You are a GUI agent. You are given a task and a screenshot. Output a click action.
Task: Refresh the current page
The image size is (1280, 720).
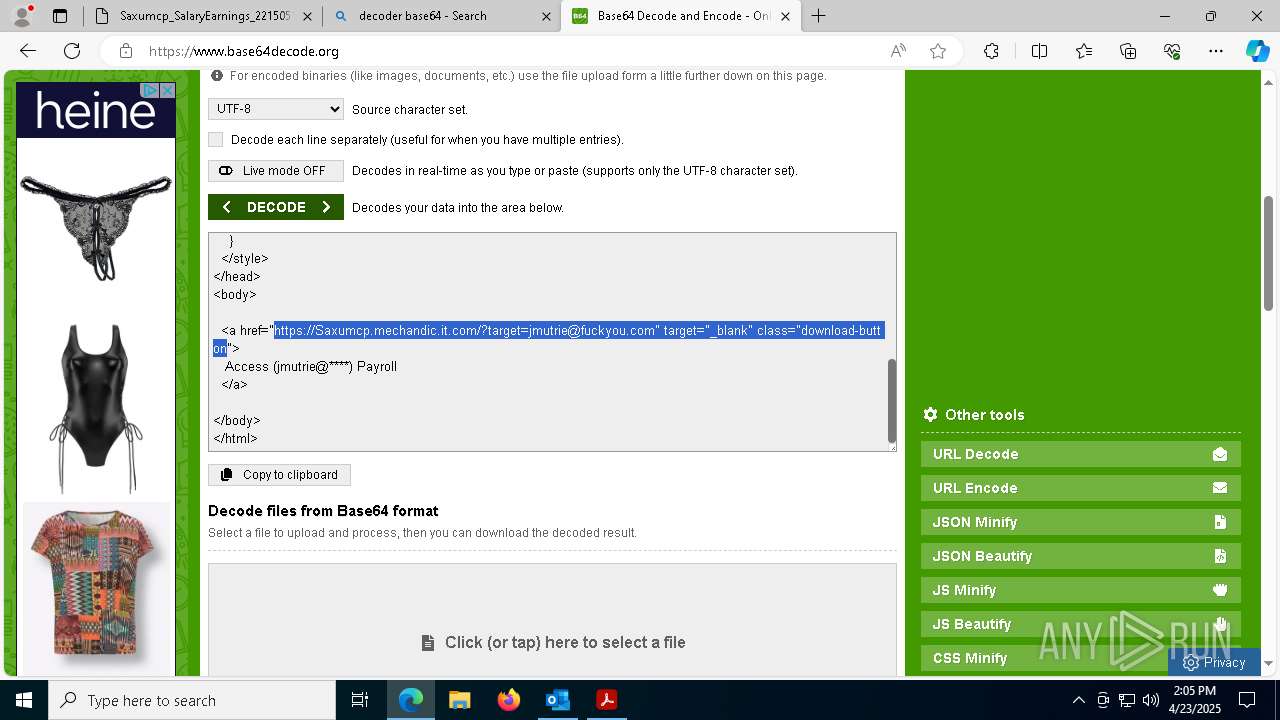click(72, 51)
